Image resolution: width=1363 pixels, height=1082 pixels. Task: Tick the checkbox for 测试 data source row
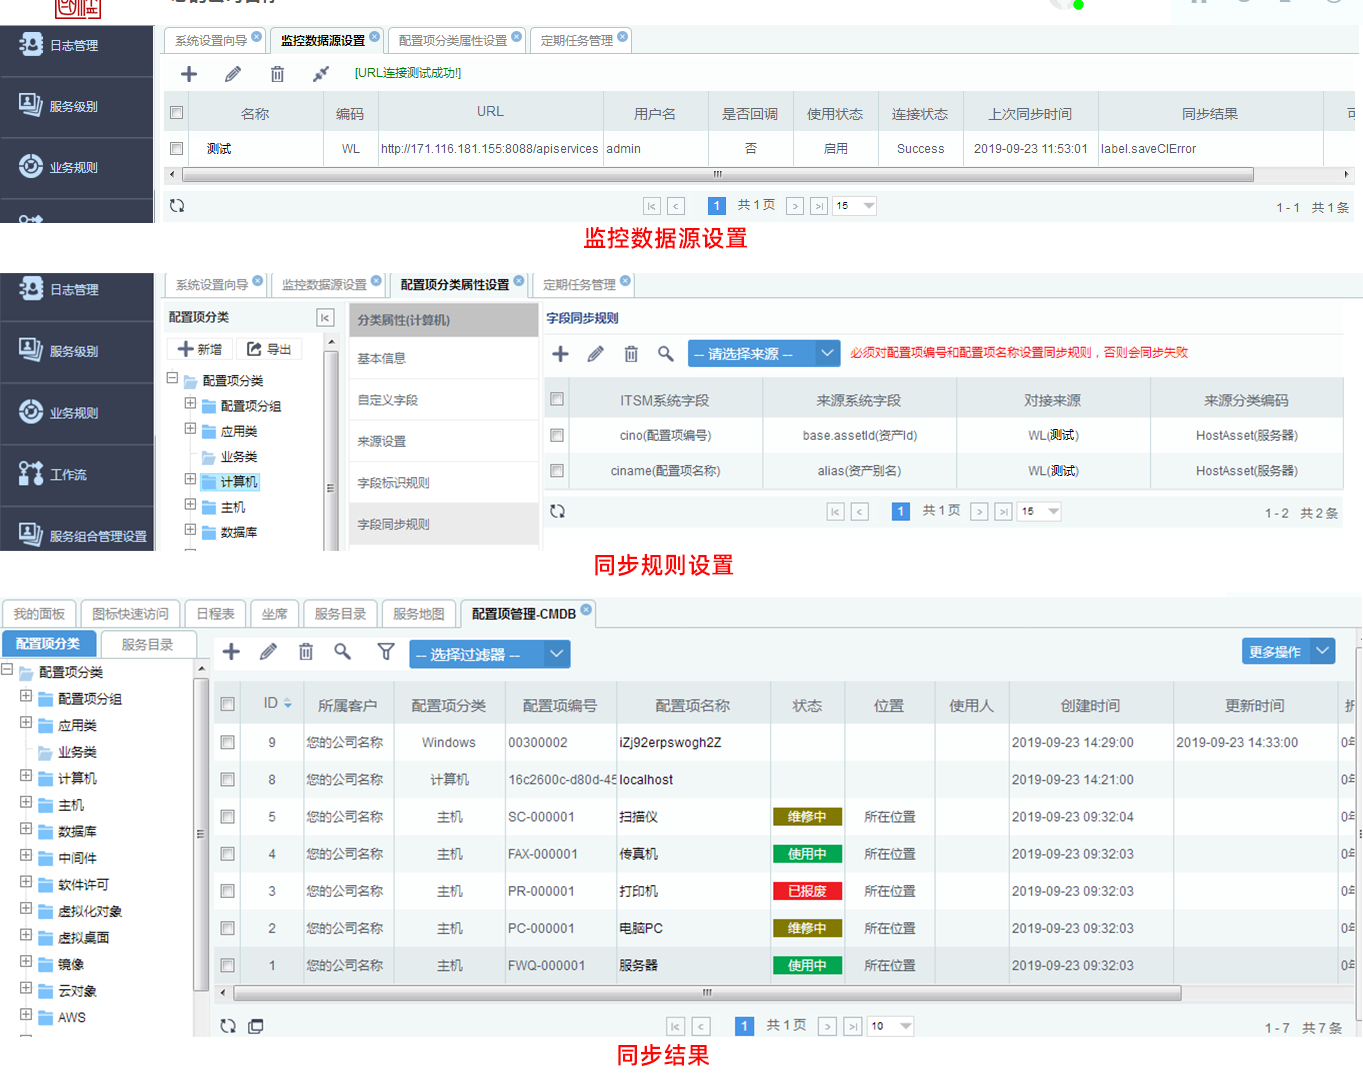177,149
